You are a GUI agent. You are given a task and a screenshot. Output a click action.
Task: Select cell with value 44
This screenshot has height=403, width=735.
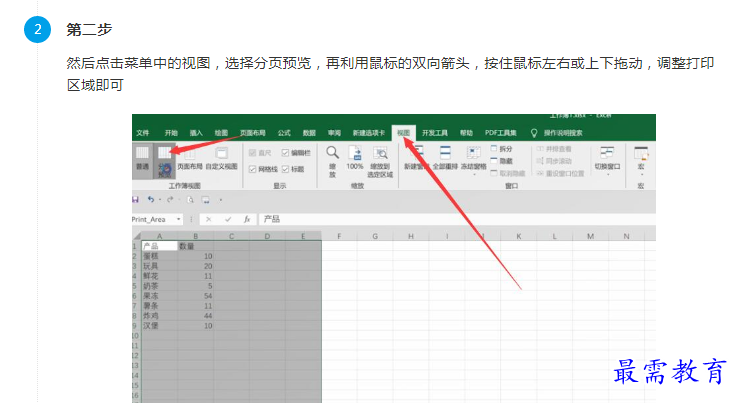(195, 316)
